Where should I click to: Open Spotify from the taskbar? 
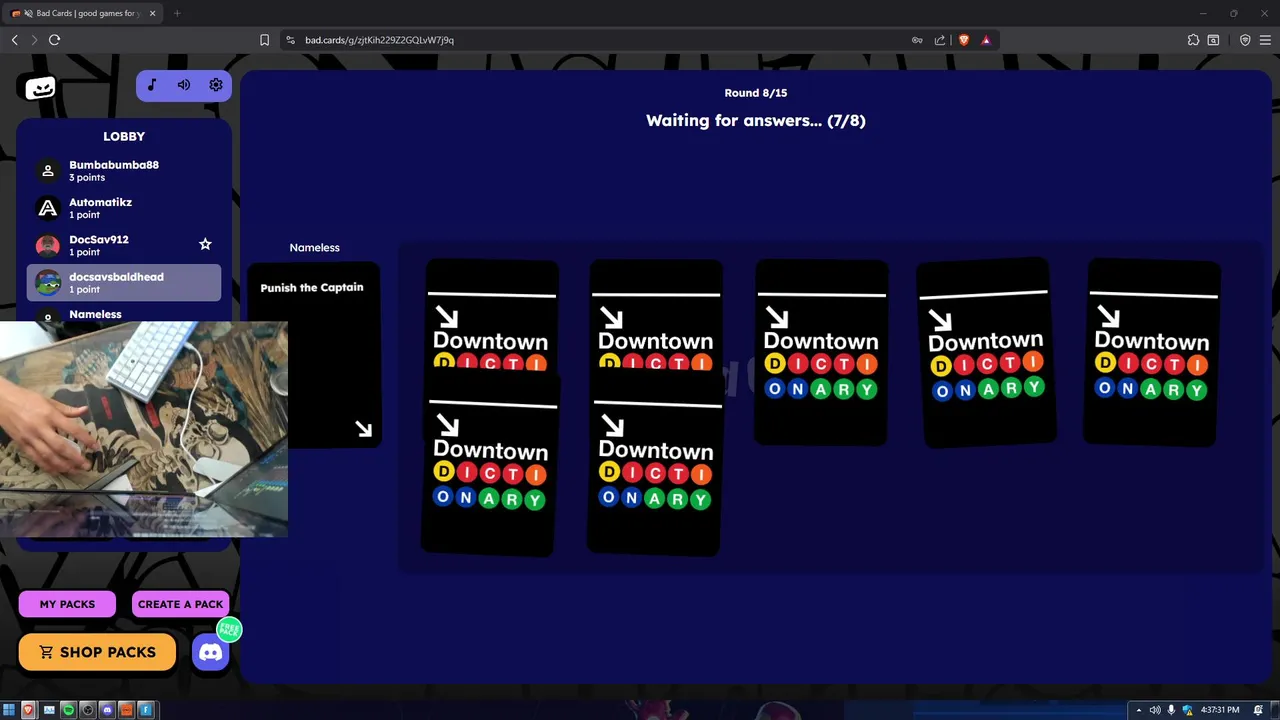click(68, 710)
